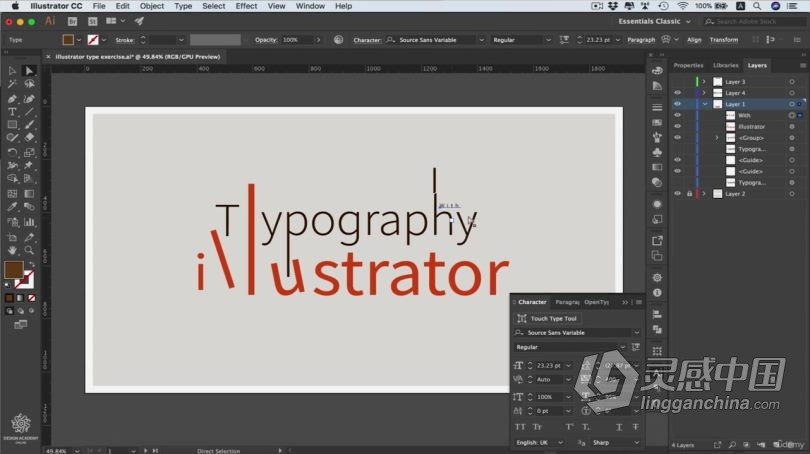Image resolution: width=810 pixels, height=454 pixels.
Task: Click fill color swatch in control bar
Action: [68, 40]
